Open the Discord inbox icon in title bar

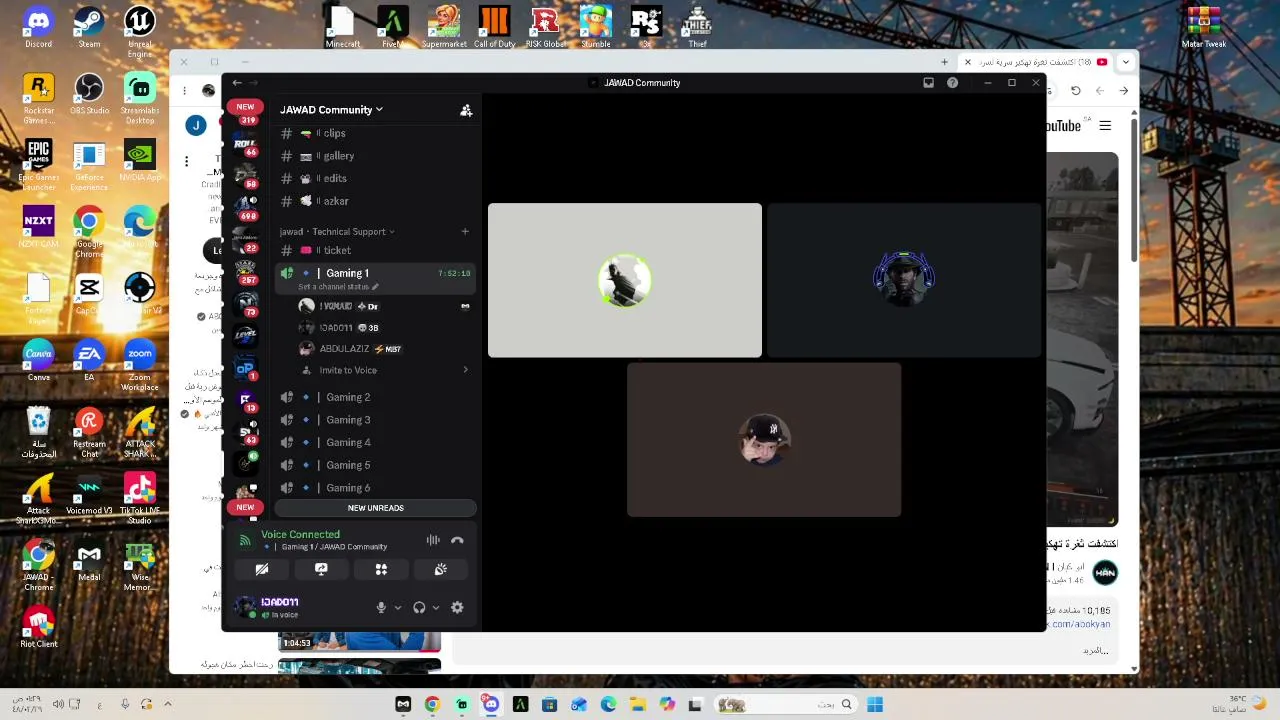(928, 83)
